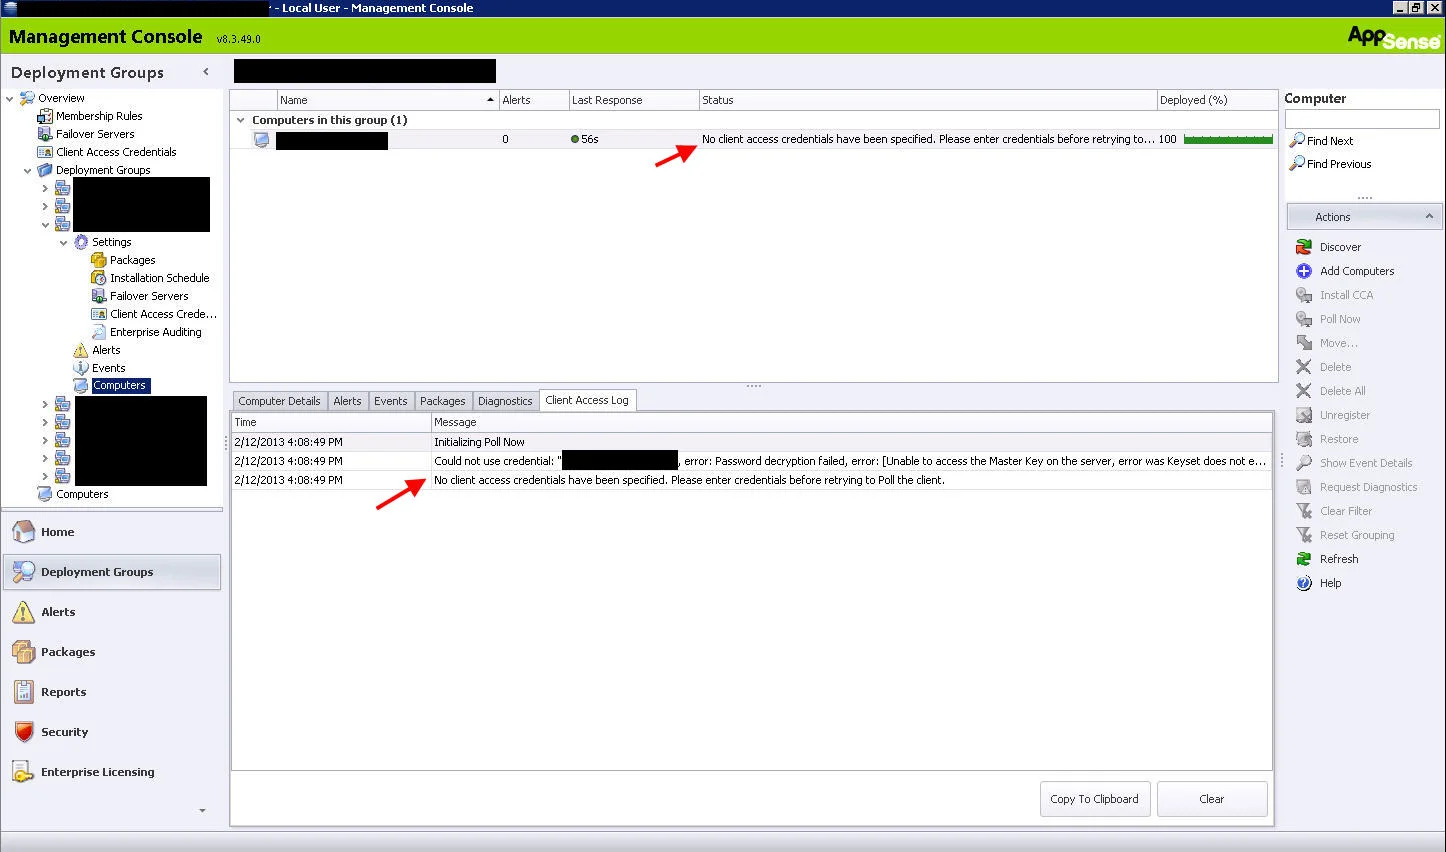Viewport: 1446px width, 852px height.
Task: Click the Restore action icon
Action: coord(1304,439)
